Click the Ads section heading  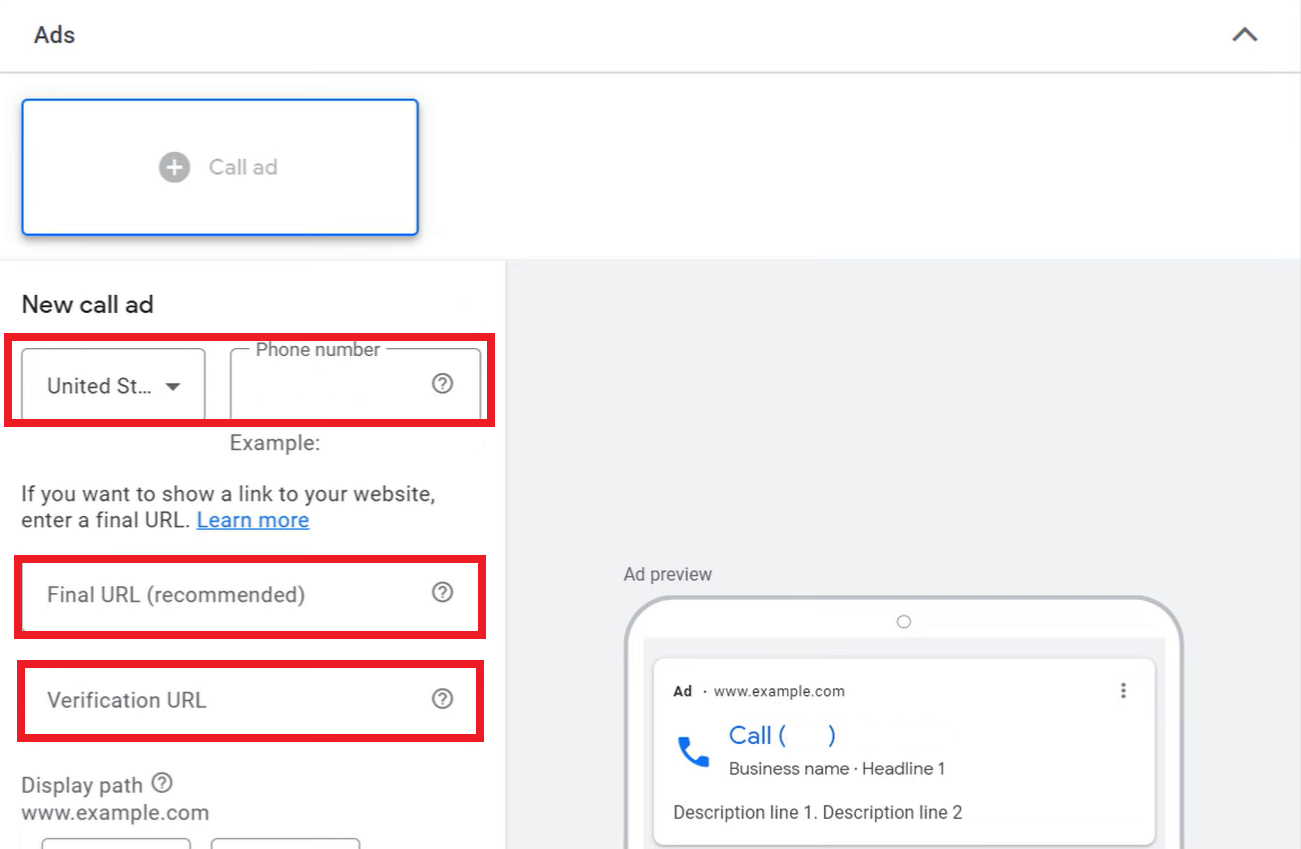click(x=55, y=35)
